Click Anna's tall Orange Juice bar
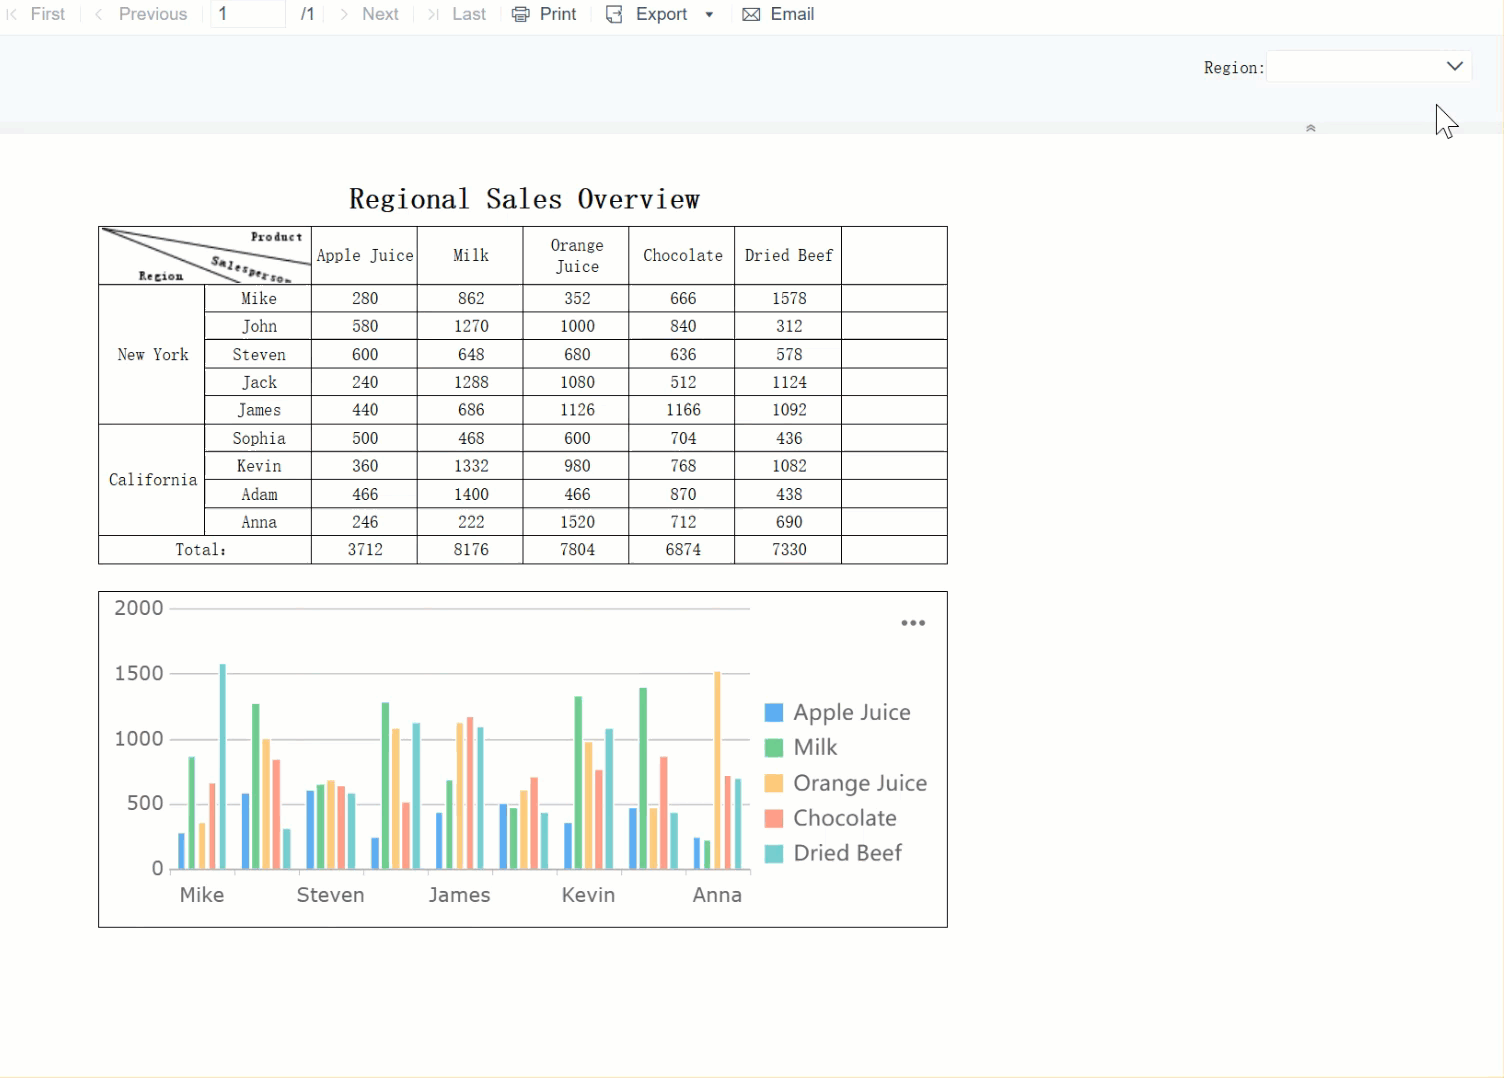1504x1078 pixels. pos(717,770)
